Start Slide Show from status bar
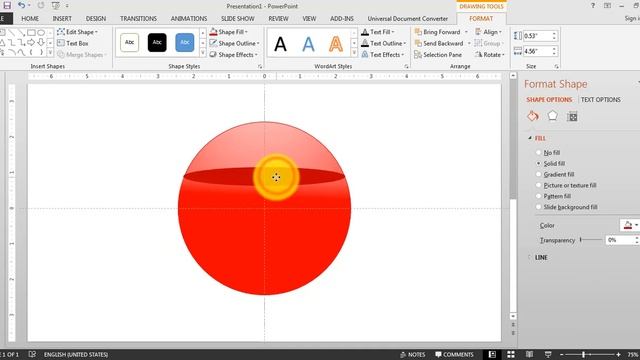 pos(548,354)
